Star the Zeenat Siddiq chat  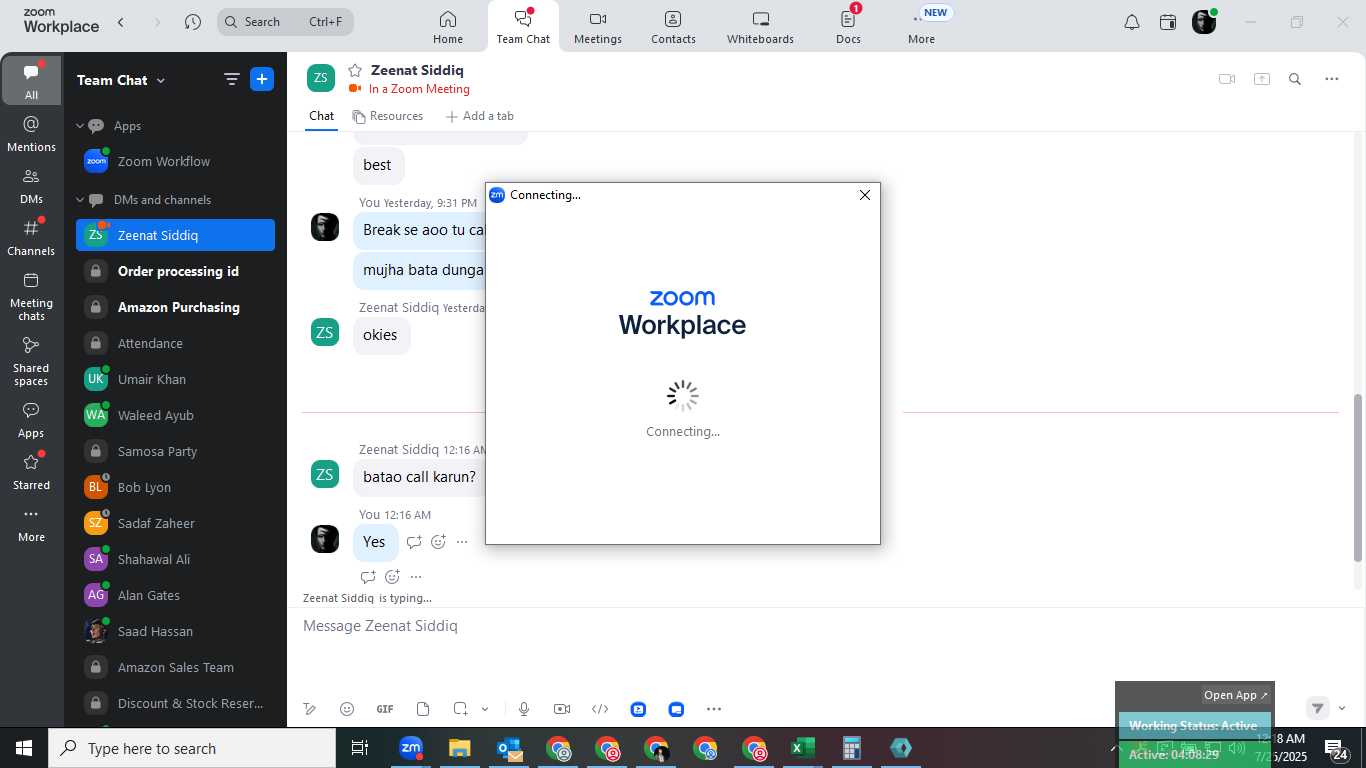tap(355, 70)
